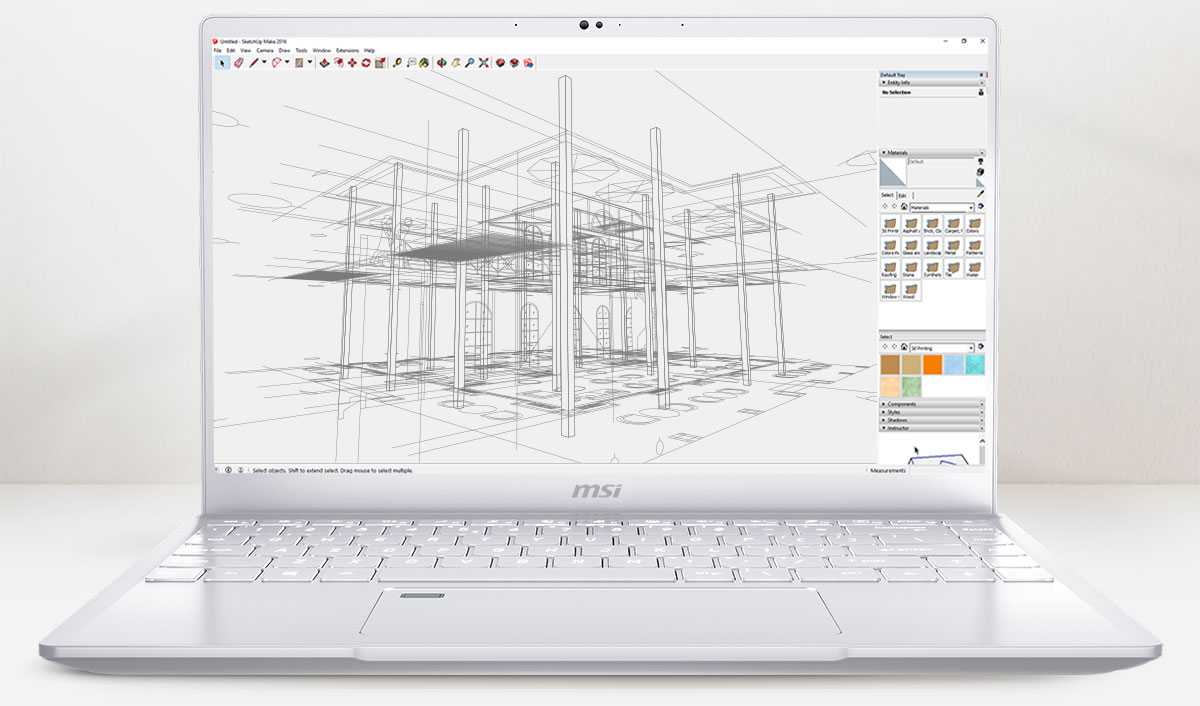Screen dimensions: 1200x706
Task: Select the arrow Select tool in toolbar
Action: 223,62
